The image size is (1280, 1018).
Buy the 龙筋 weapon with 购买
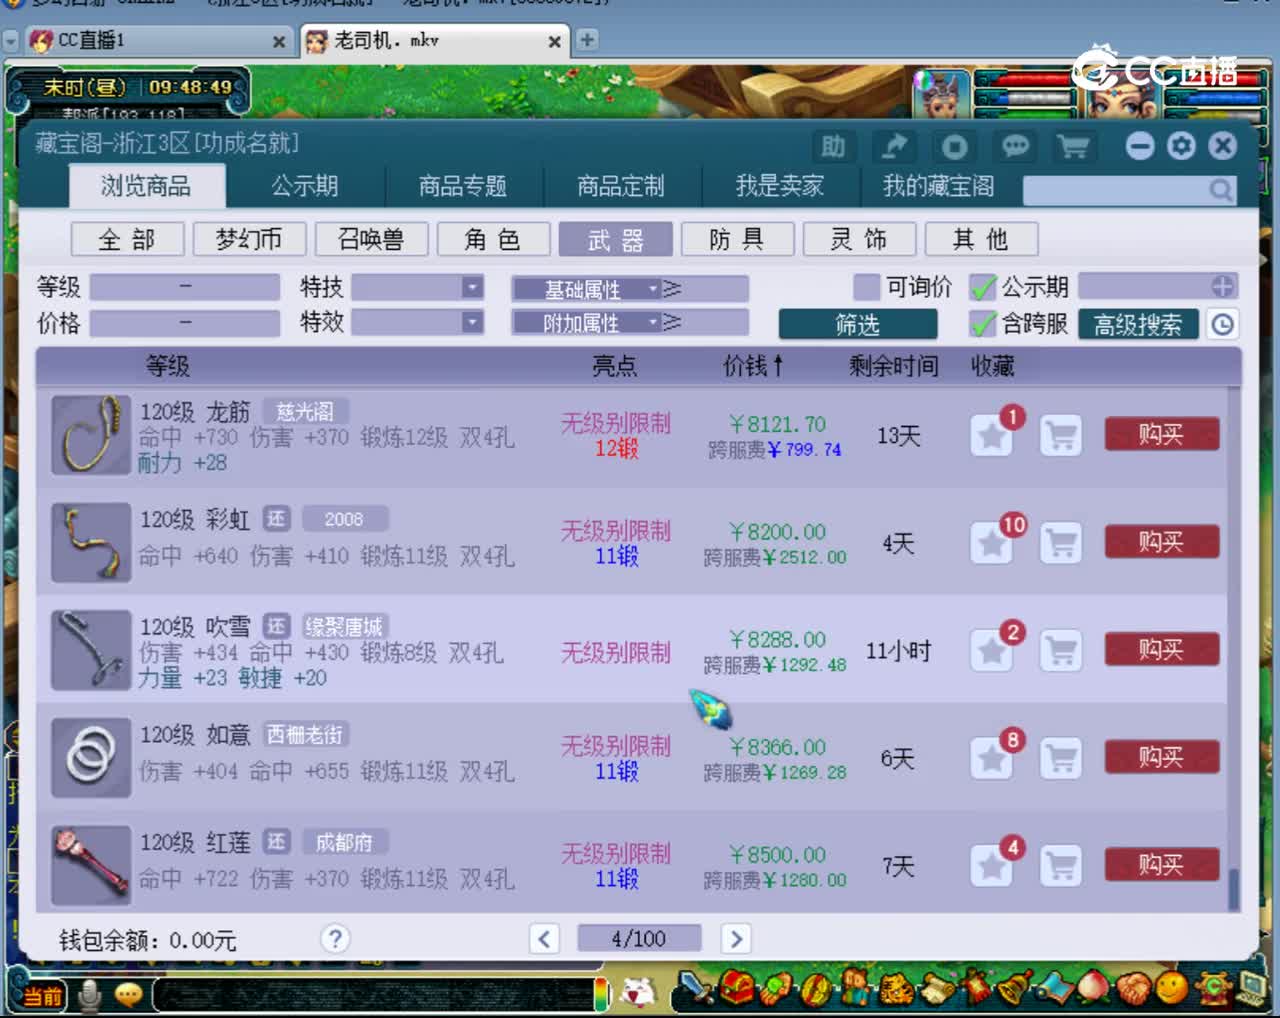pyautogui.click(x=1161, y=435)
